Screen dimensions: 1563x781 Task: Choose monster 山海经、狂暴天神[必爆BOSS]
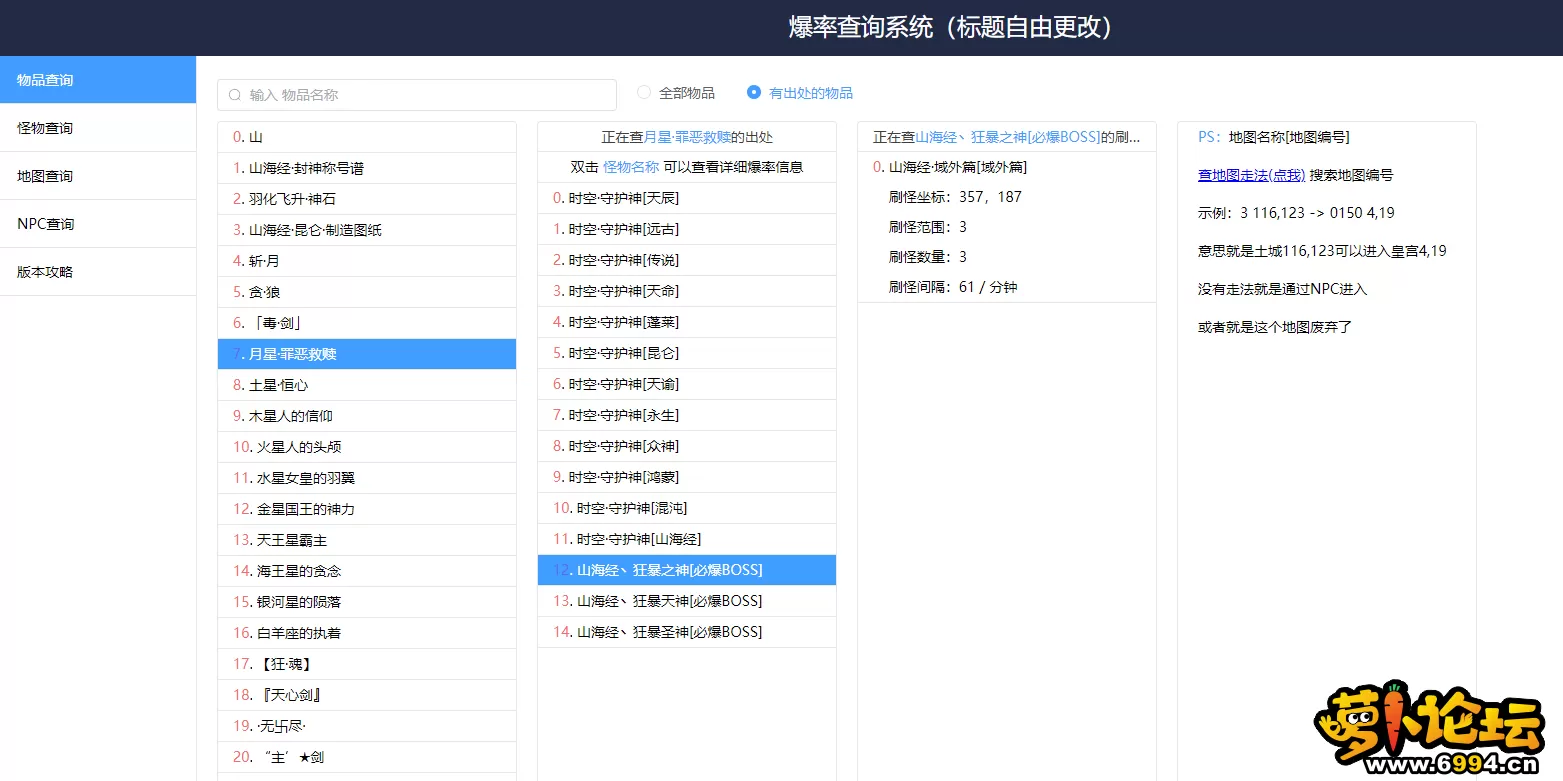click(x=687, y=601)
